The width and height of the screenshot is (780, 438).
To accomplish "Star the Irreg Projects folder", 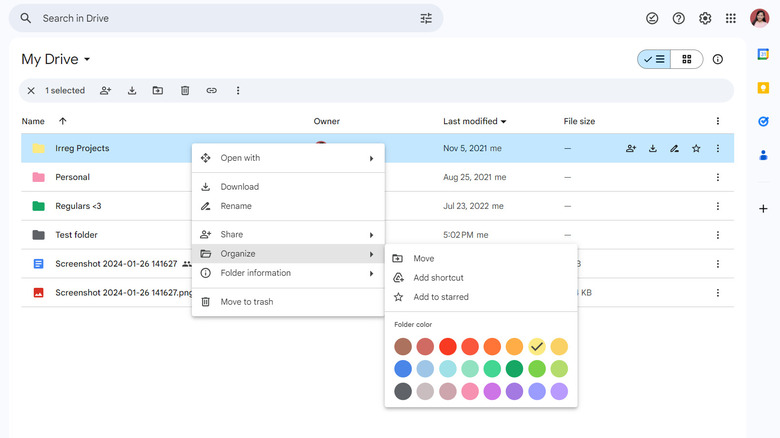I will click(x=696, y=148).
